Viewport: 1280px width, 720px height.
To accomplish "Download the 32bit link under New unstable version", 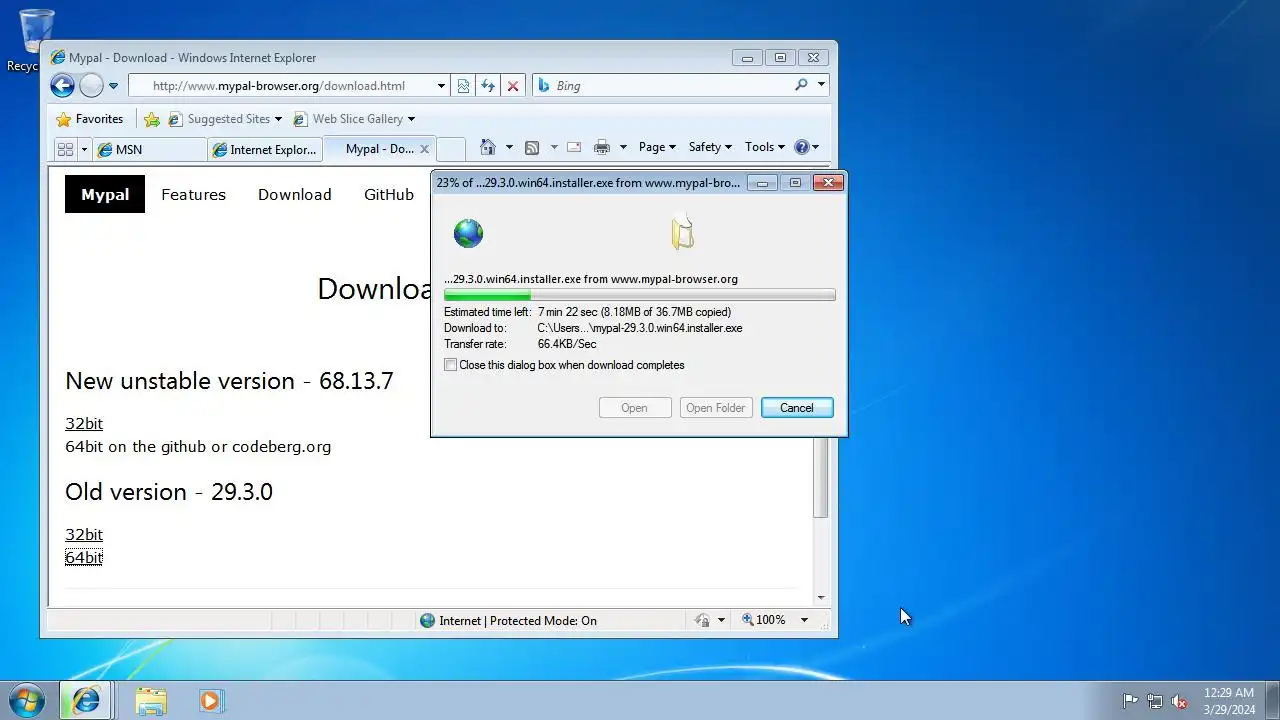I will [x=84, y=424].
